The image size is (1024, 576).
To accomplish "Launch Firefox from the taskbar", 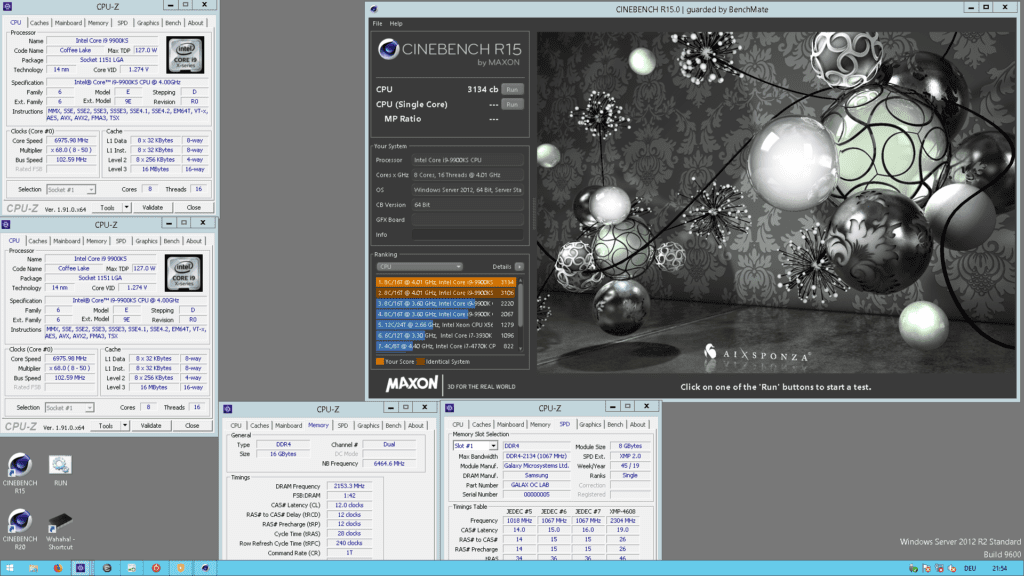I will click(x=57, y=568).
